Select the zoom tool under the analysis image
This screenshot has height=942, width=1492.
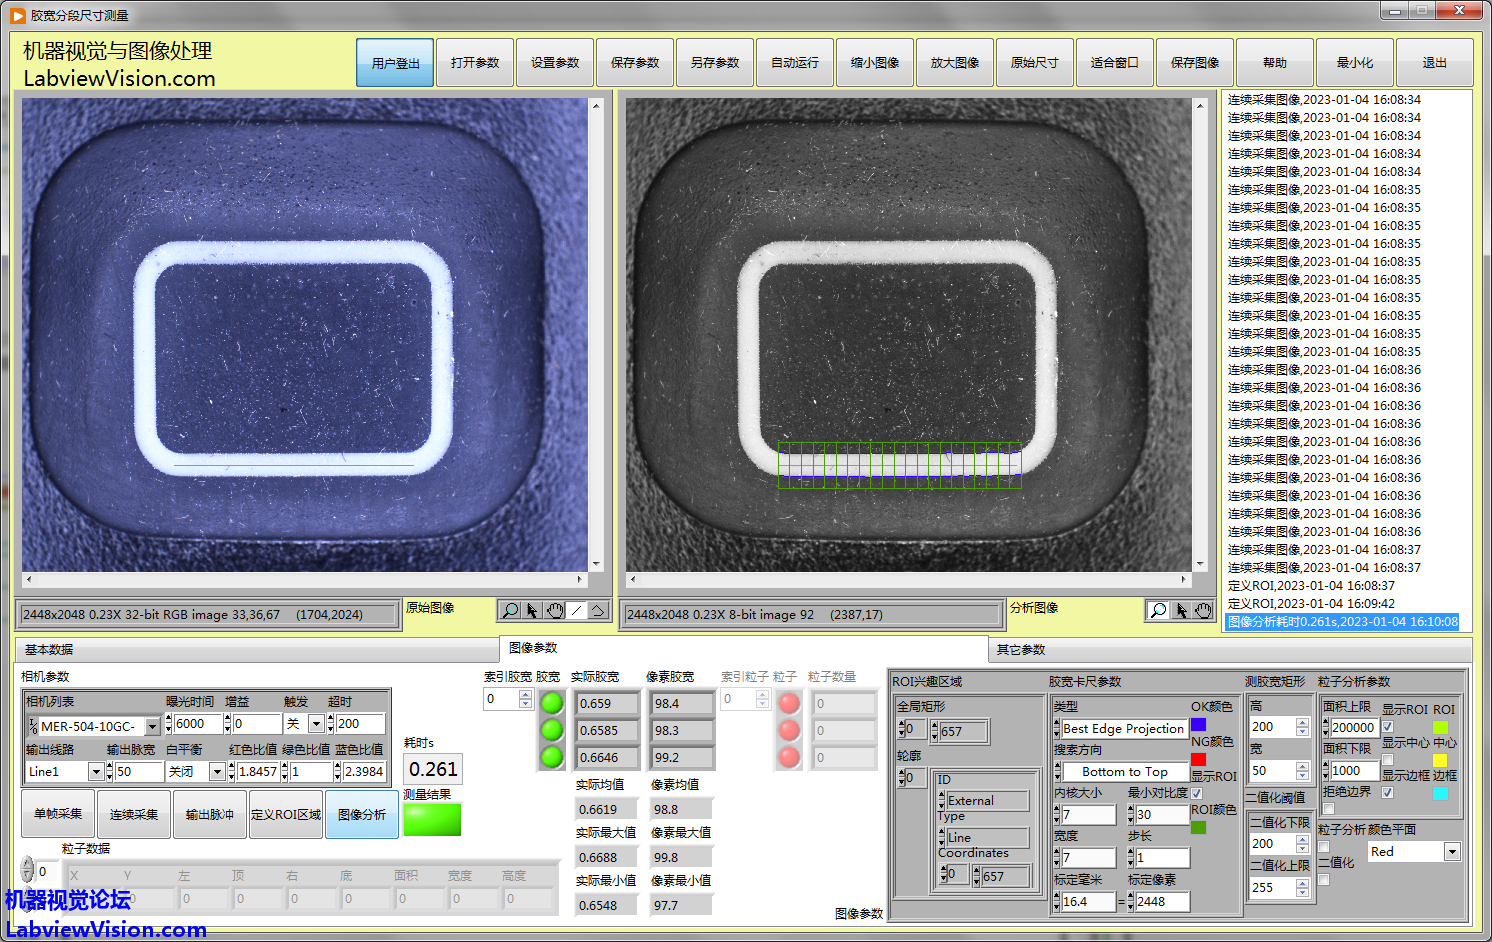[x=1158, y=610]
